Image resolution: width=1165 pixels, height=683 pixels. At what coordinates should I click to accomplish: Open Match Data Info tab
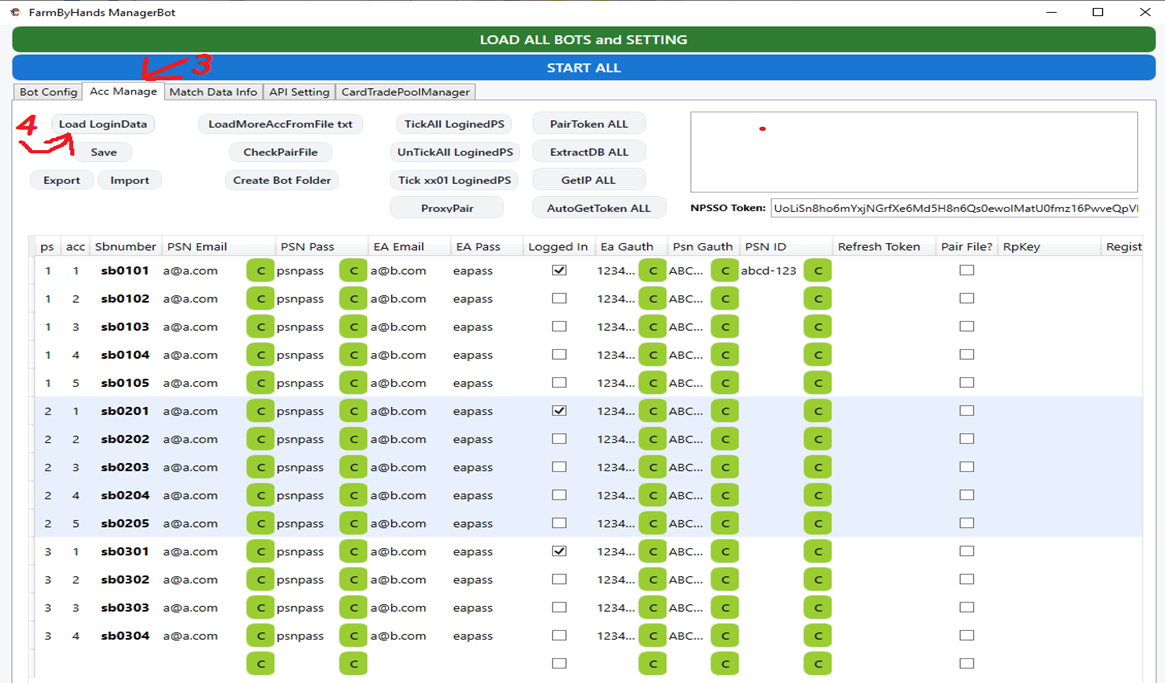pos(213,92)
